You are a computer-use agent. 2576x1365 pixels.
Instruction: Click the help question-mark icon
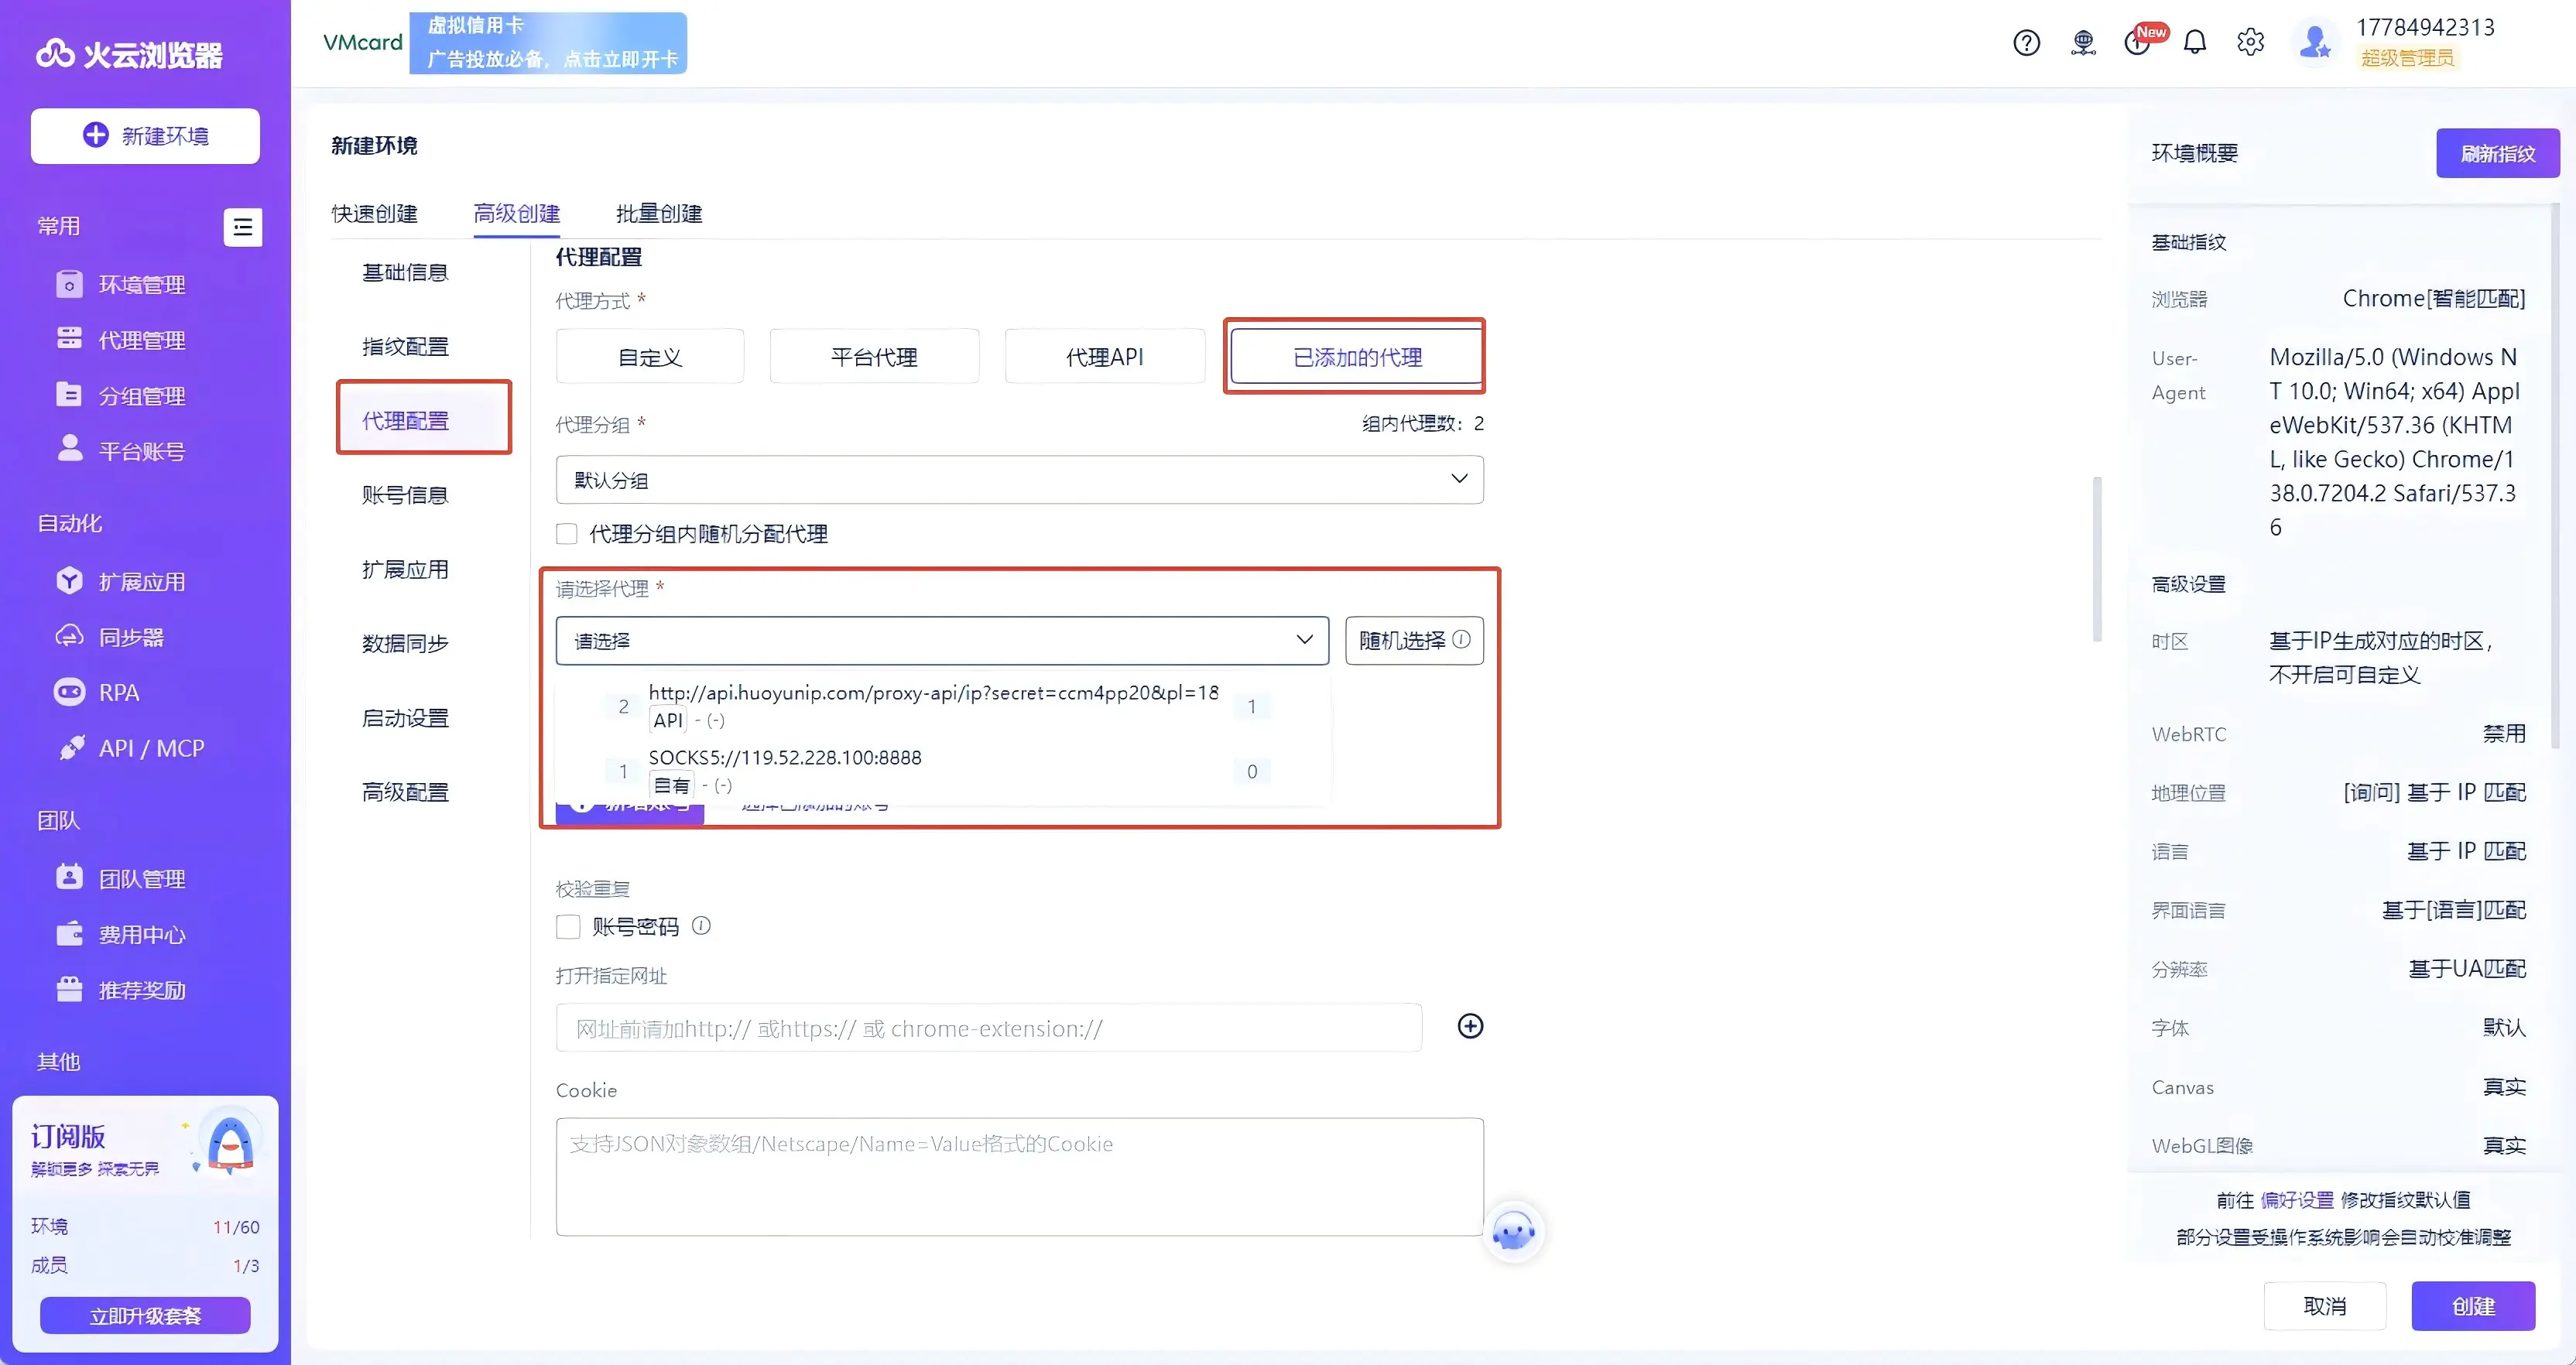2026,43
